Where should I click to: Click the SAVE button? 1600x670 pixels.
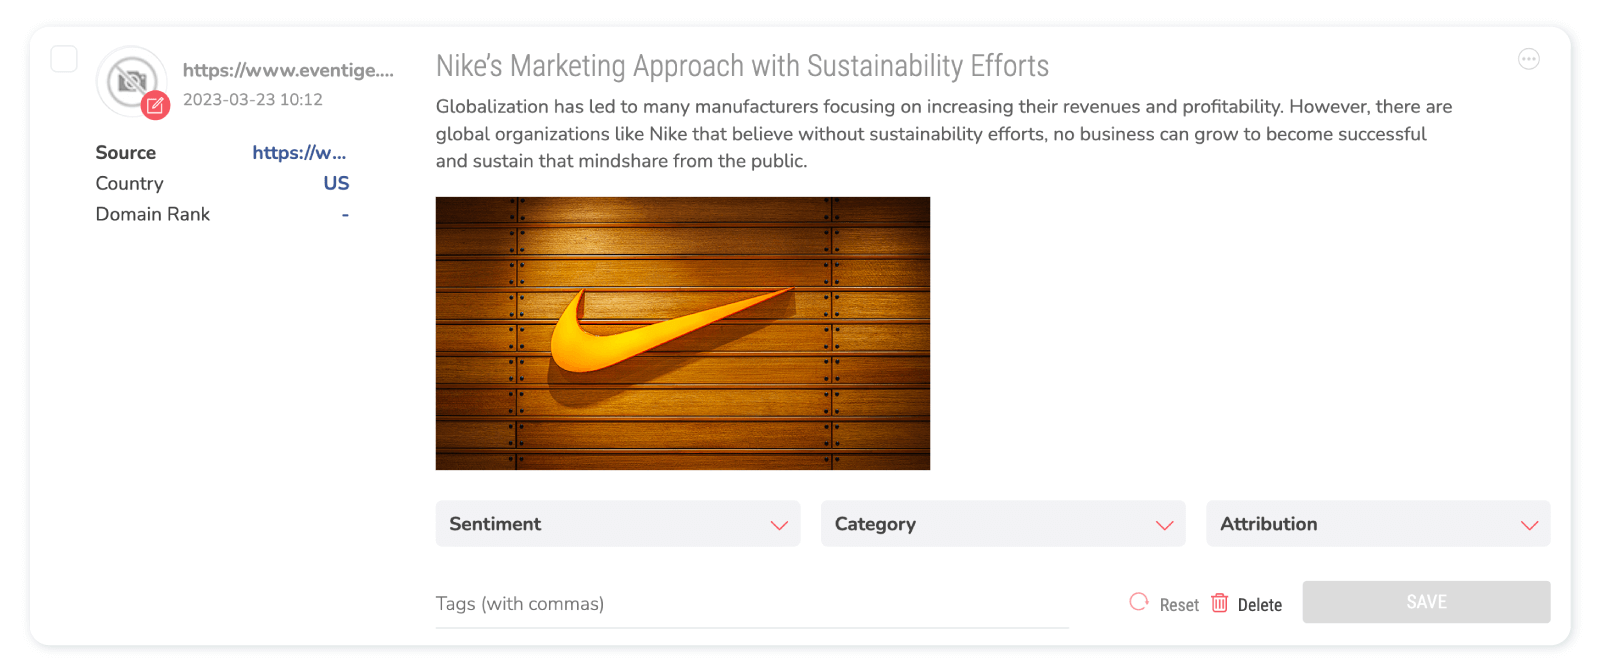1426,602
